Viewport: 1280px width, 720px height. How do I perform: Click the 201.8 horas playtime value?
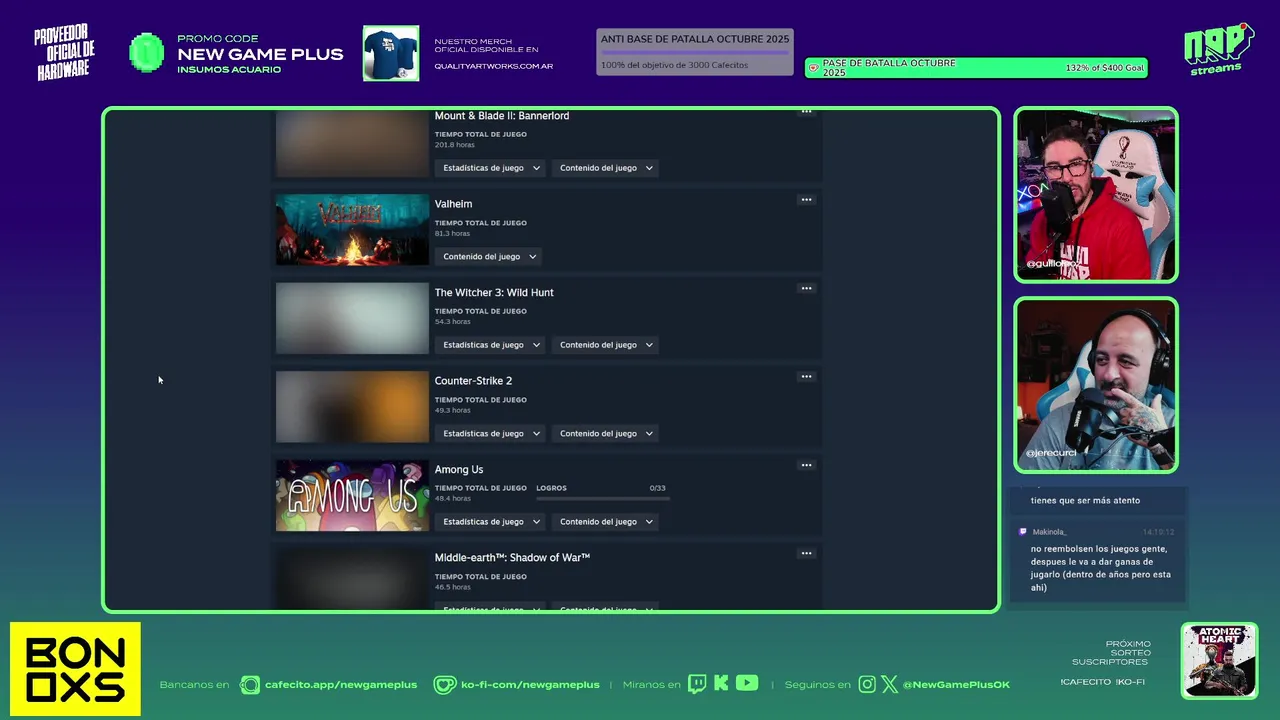point(455,145)
